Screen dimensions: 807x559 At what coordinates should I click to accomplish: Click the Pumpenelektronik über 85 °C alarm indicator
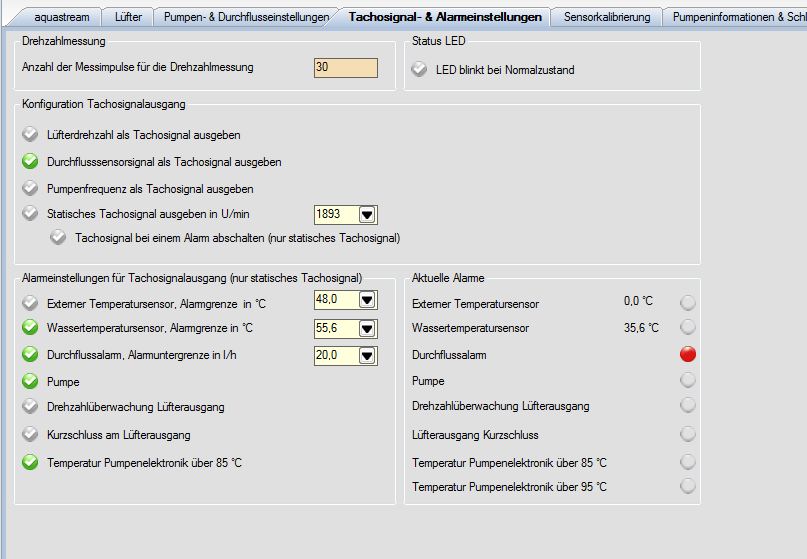pos(688,462)
